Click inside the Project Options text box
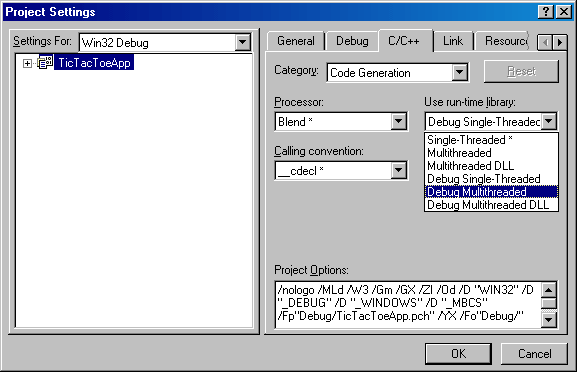 408,305
